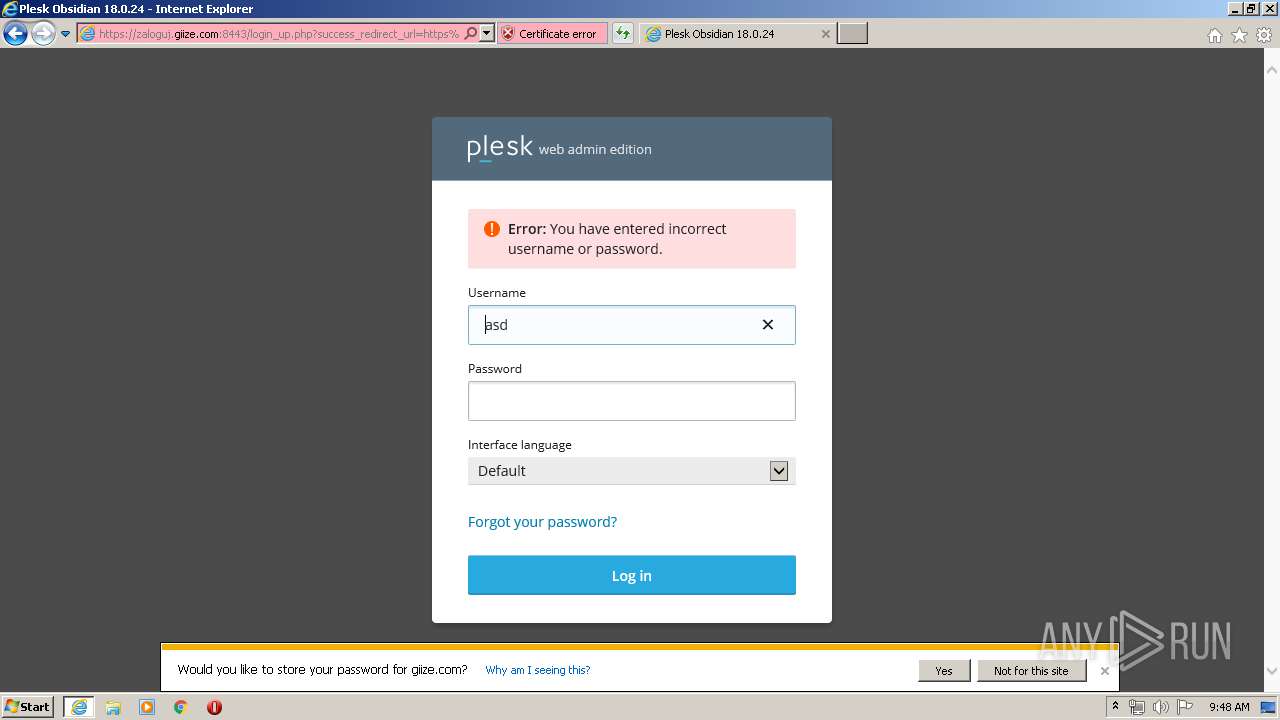Viewport: 1280px width, 720px height.
Task: Click the red Opera-style taskbar icon
Action: [214, 707]
